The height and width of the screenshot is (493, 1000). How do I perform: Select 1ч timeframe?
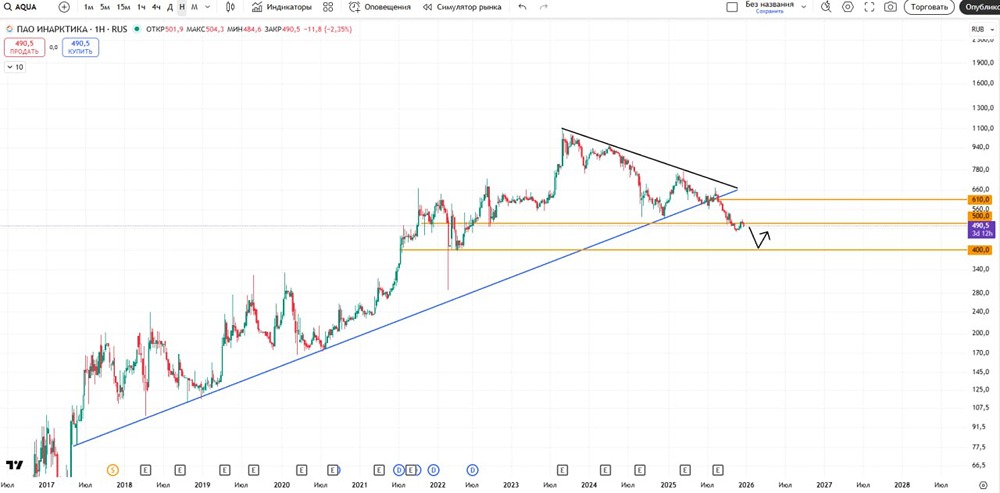pyautogui.click(x=141, y=7)
